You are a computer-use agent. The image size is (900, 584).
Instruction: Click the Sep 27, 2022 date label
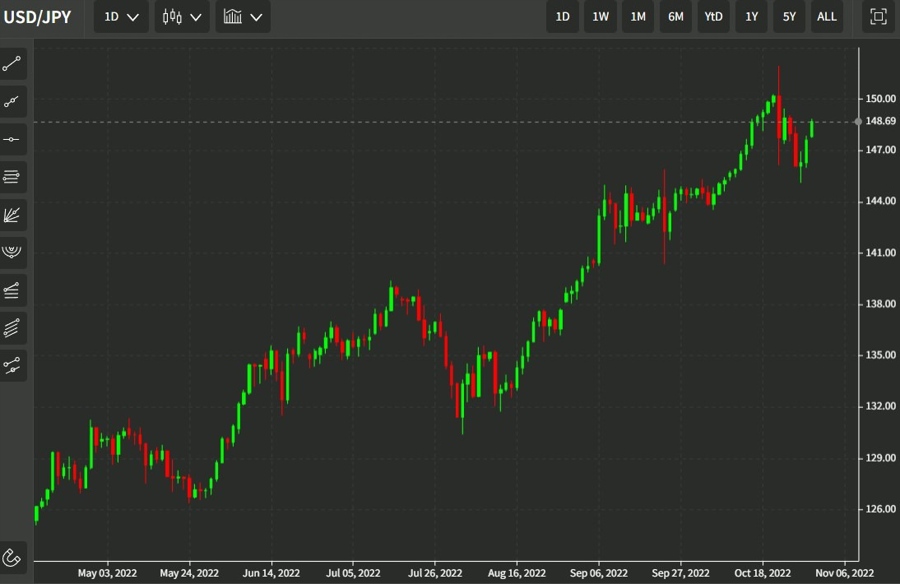[x=681, y=573]
